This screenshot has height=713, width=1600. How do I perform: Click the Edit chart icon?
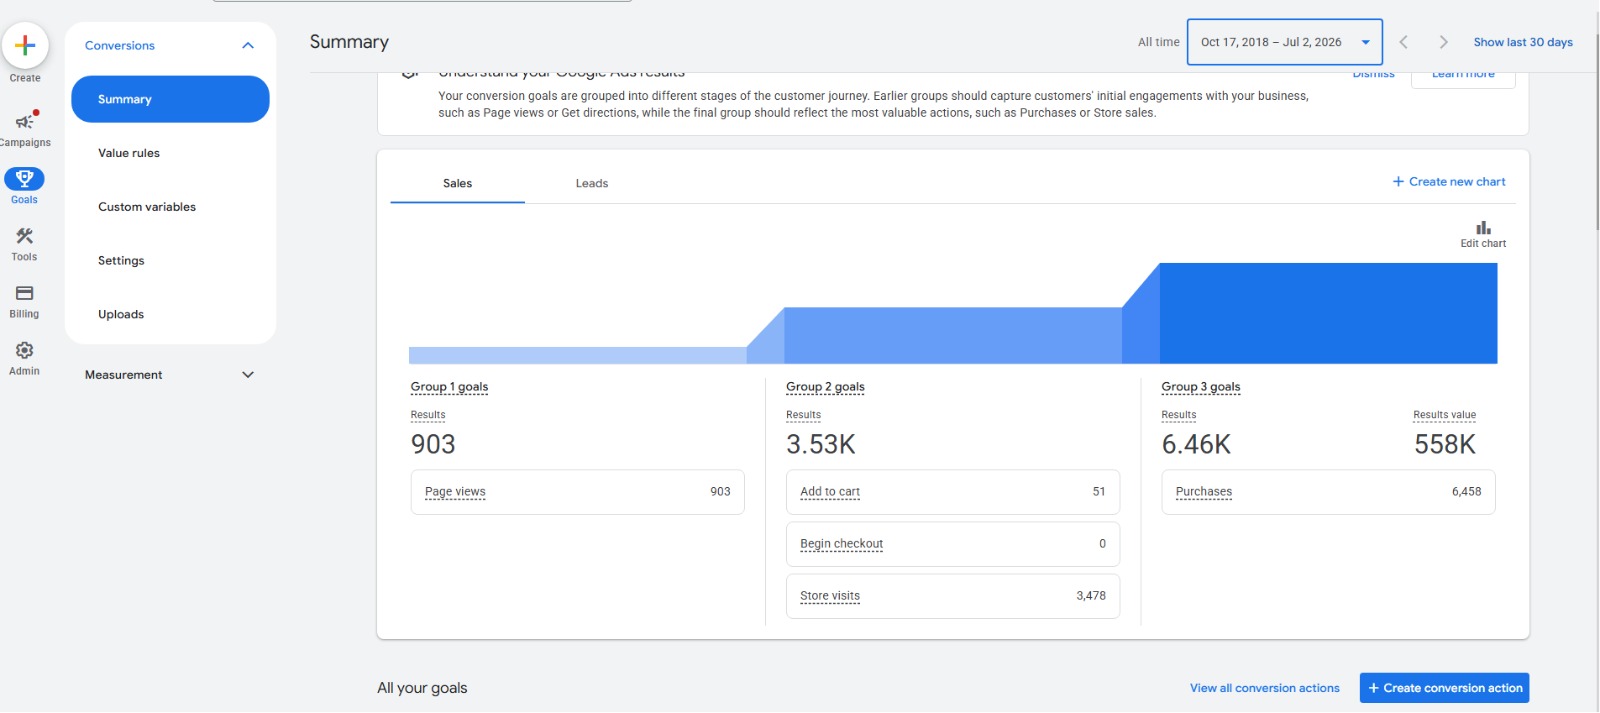click(x=1483, y=228)
